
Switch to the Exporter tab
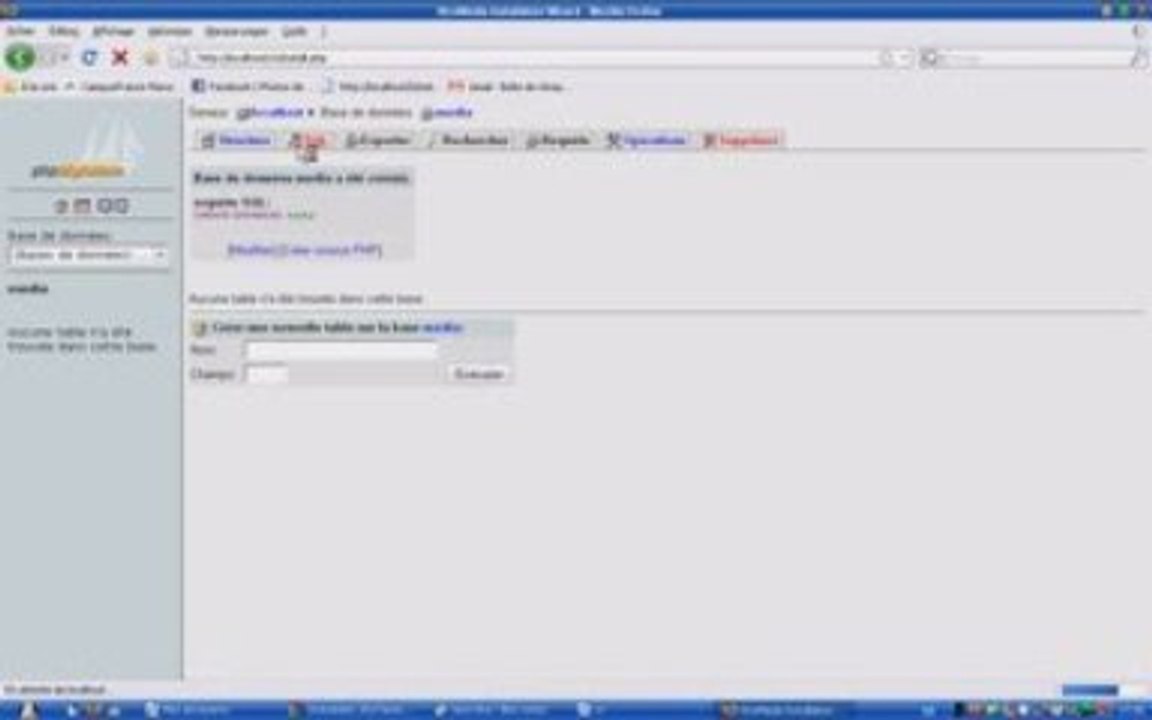[x=378, y=140]
